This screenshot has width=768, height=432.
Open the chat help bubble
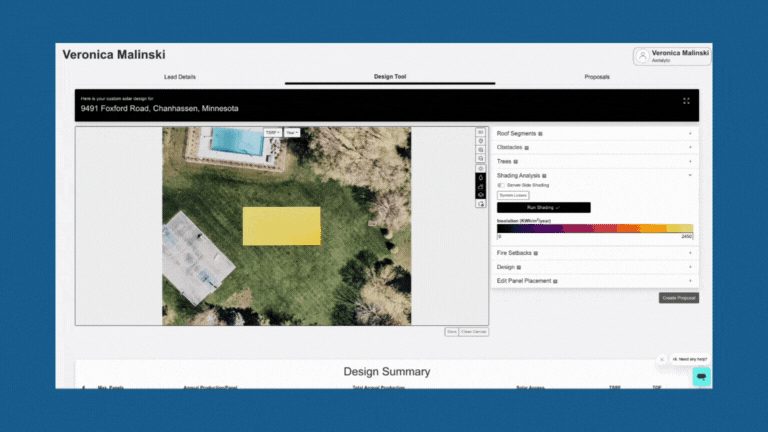pyautogui.click(x=701, y=377)
